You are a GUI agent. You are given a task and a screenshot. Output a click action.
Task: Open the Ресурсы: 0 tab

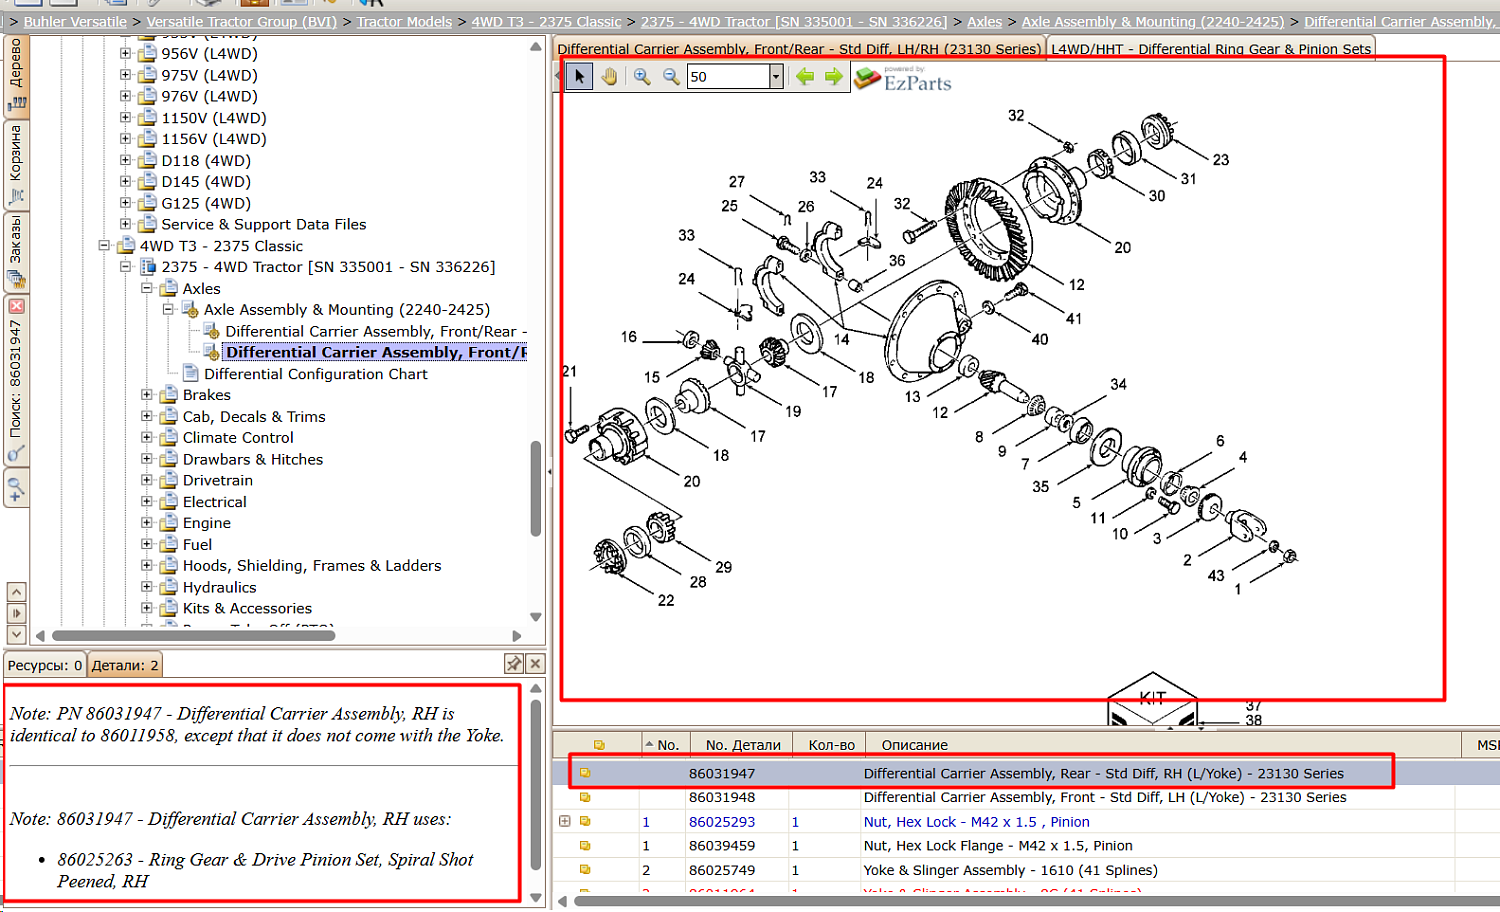click(x=45, y=665)
